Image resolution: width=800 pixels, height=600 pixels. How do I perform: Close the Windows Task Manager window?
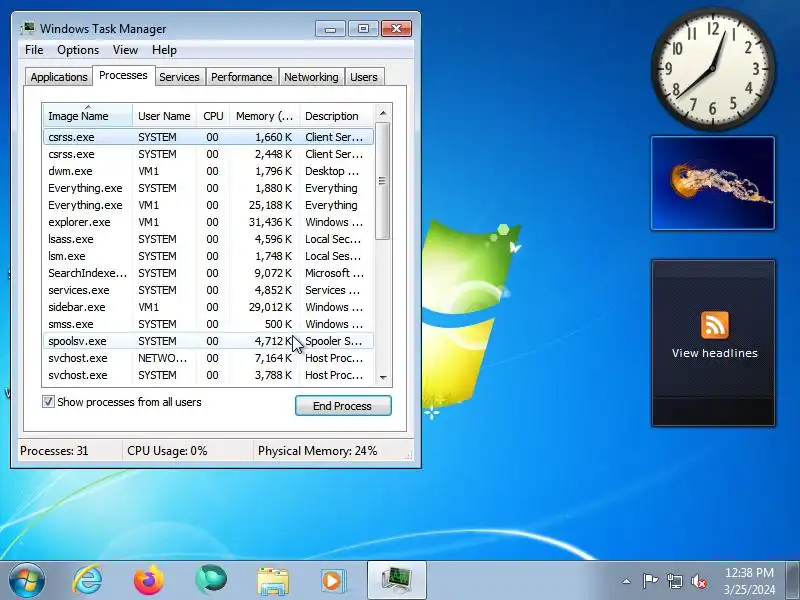click(x=396, y=29)
